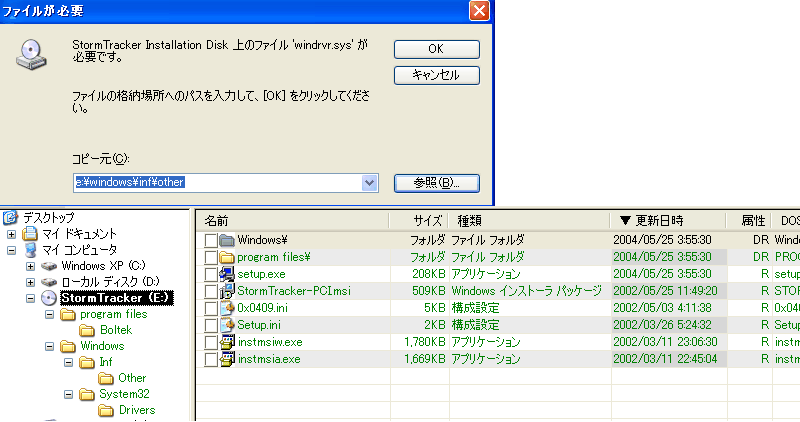
Task: Check the box for instmsiw.exe
Action: (211, 342)
